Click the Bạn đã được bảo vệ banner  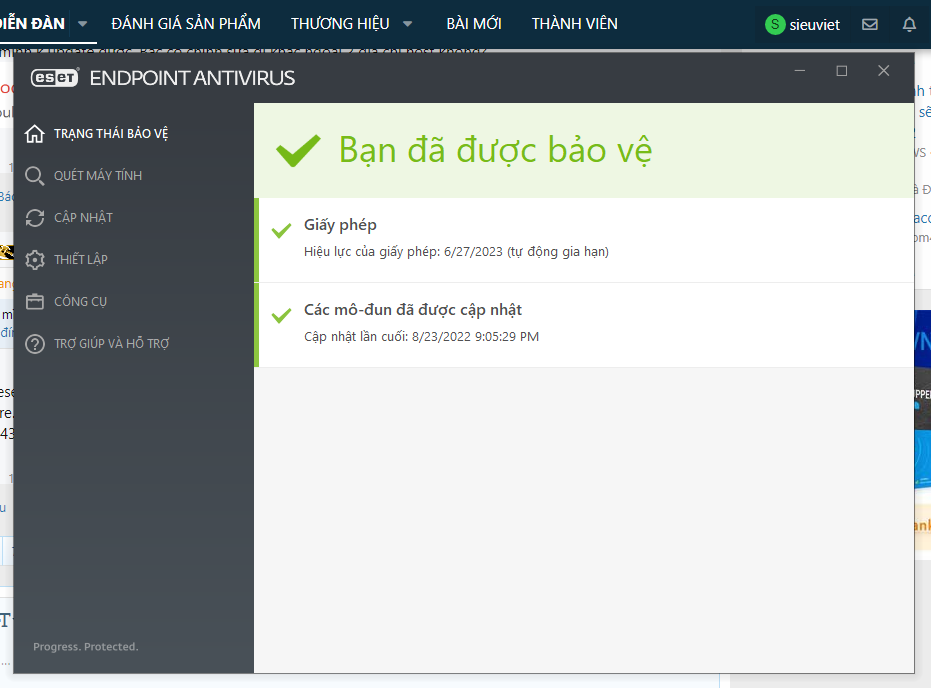pyautogui.click(x=584, y=150)
